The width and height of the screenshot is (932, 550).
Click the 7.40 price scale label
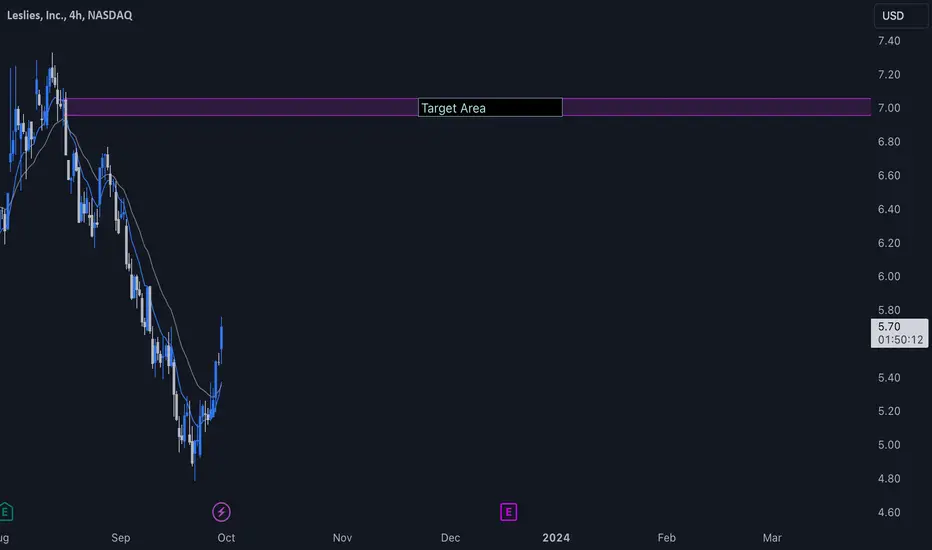889,41
